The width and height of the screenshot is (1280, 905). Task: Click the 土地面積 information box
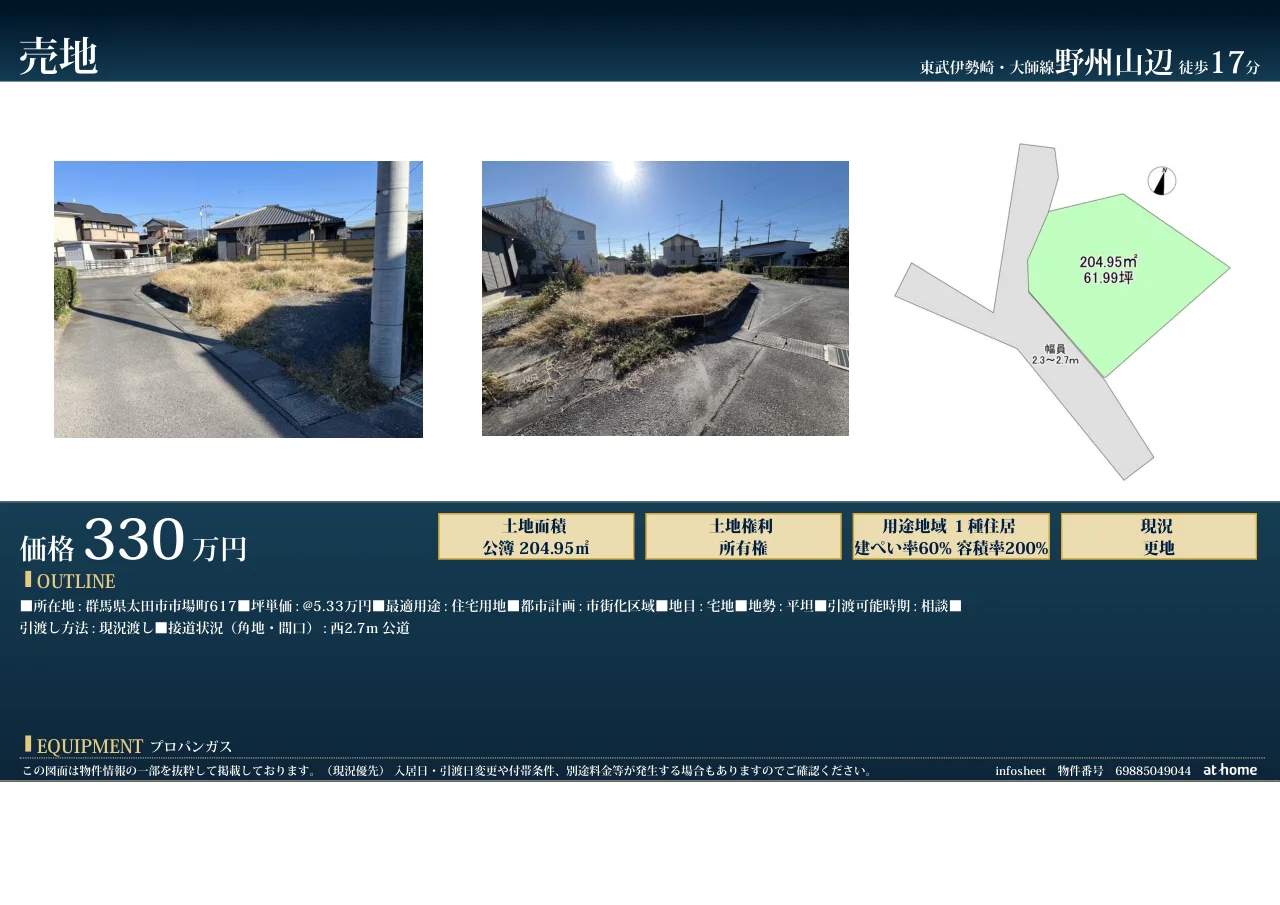point(536,536)
